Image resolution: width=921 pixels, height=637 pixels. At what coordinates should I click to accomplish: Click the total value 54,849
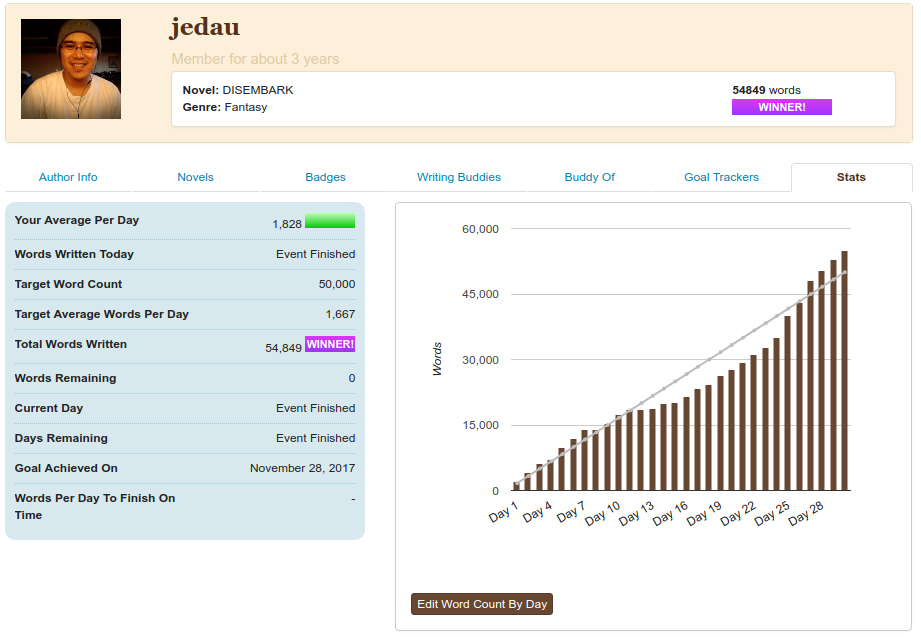coord(284,348)
